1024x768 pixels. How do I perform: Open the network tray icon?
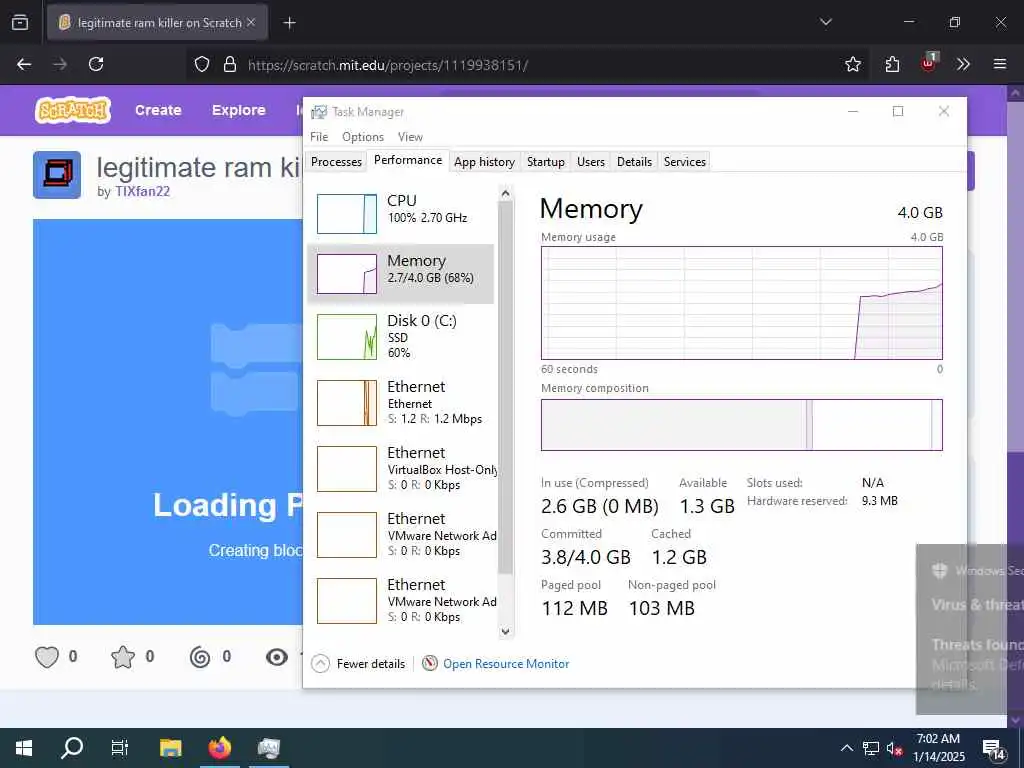(x=871, y=748)
